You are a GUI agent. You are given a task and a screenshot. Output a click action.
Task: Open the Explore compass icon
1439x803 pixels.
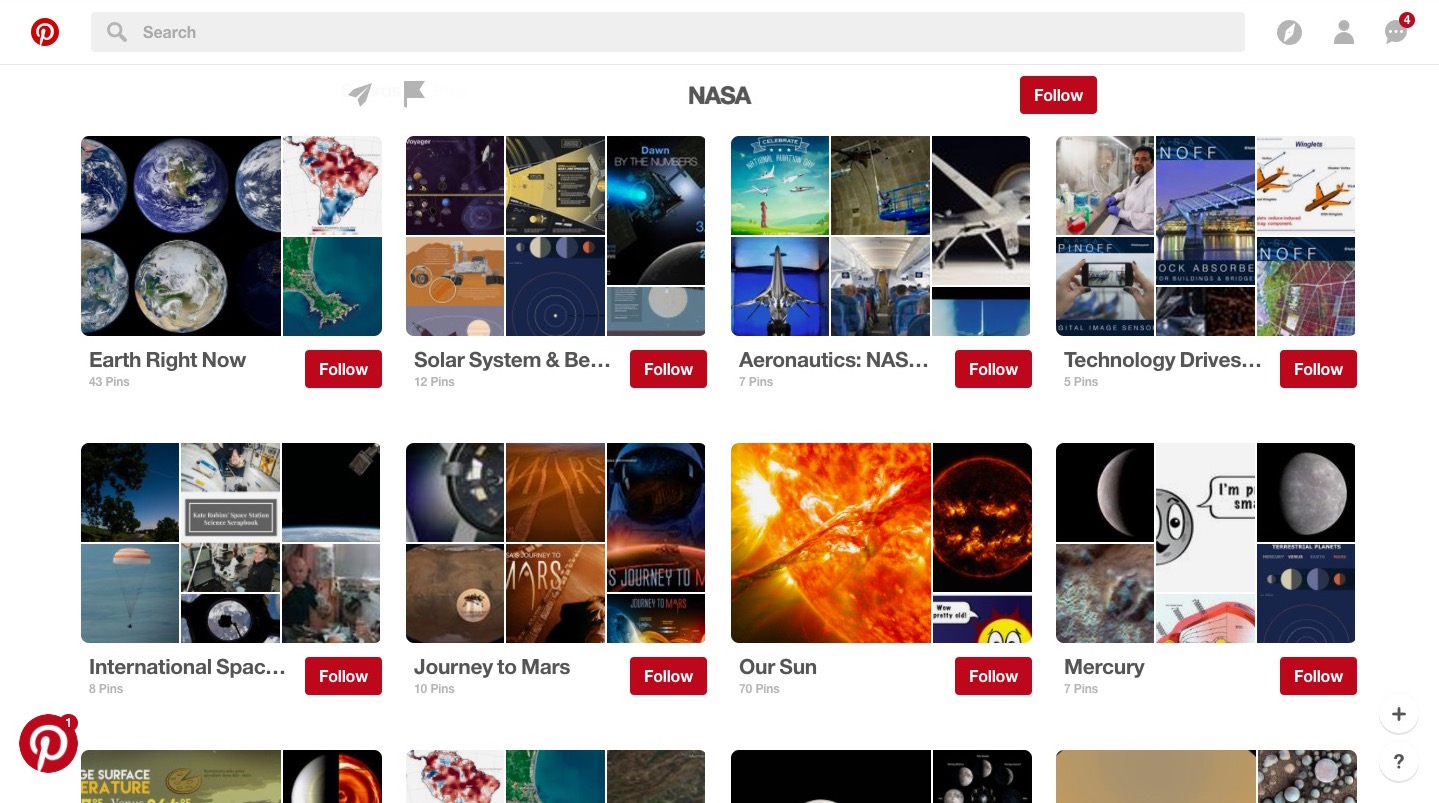(1290, 33)
